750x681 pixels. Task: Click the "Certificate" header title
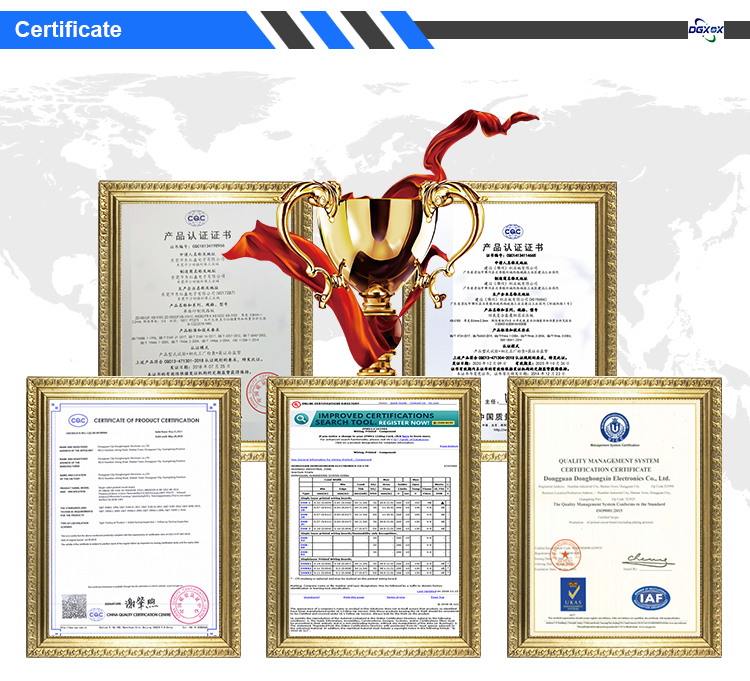click(x=68, y=29)
